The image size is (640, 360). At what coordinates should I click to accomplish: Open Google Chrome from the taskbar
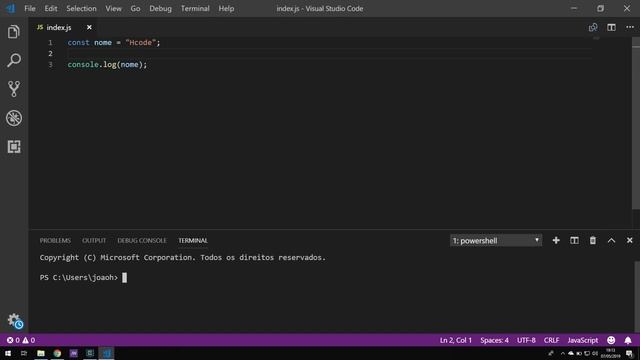[x=57, y=353]
